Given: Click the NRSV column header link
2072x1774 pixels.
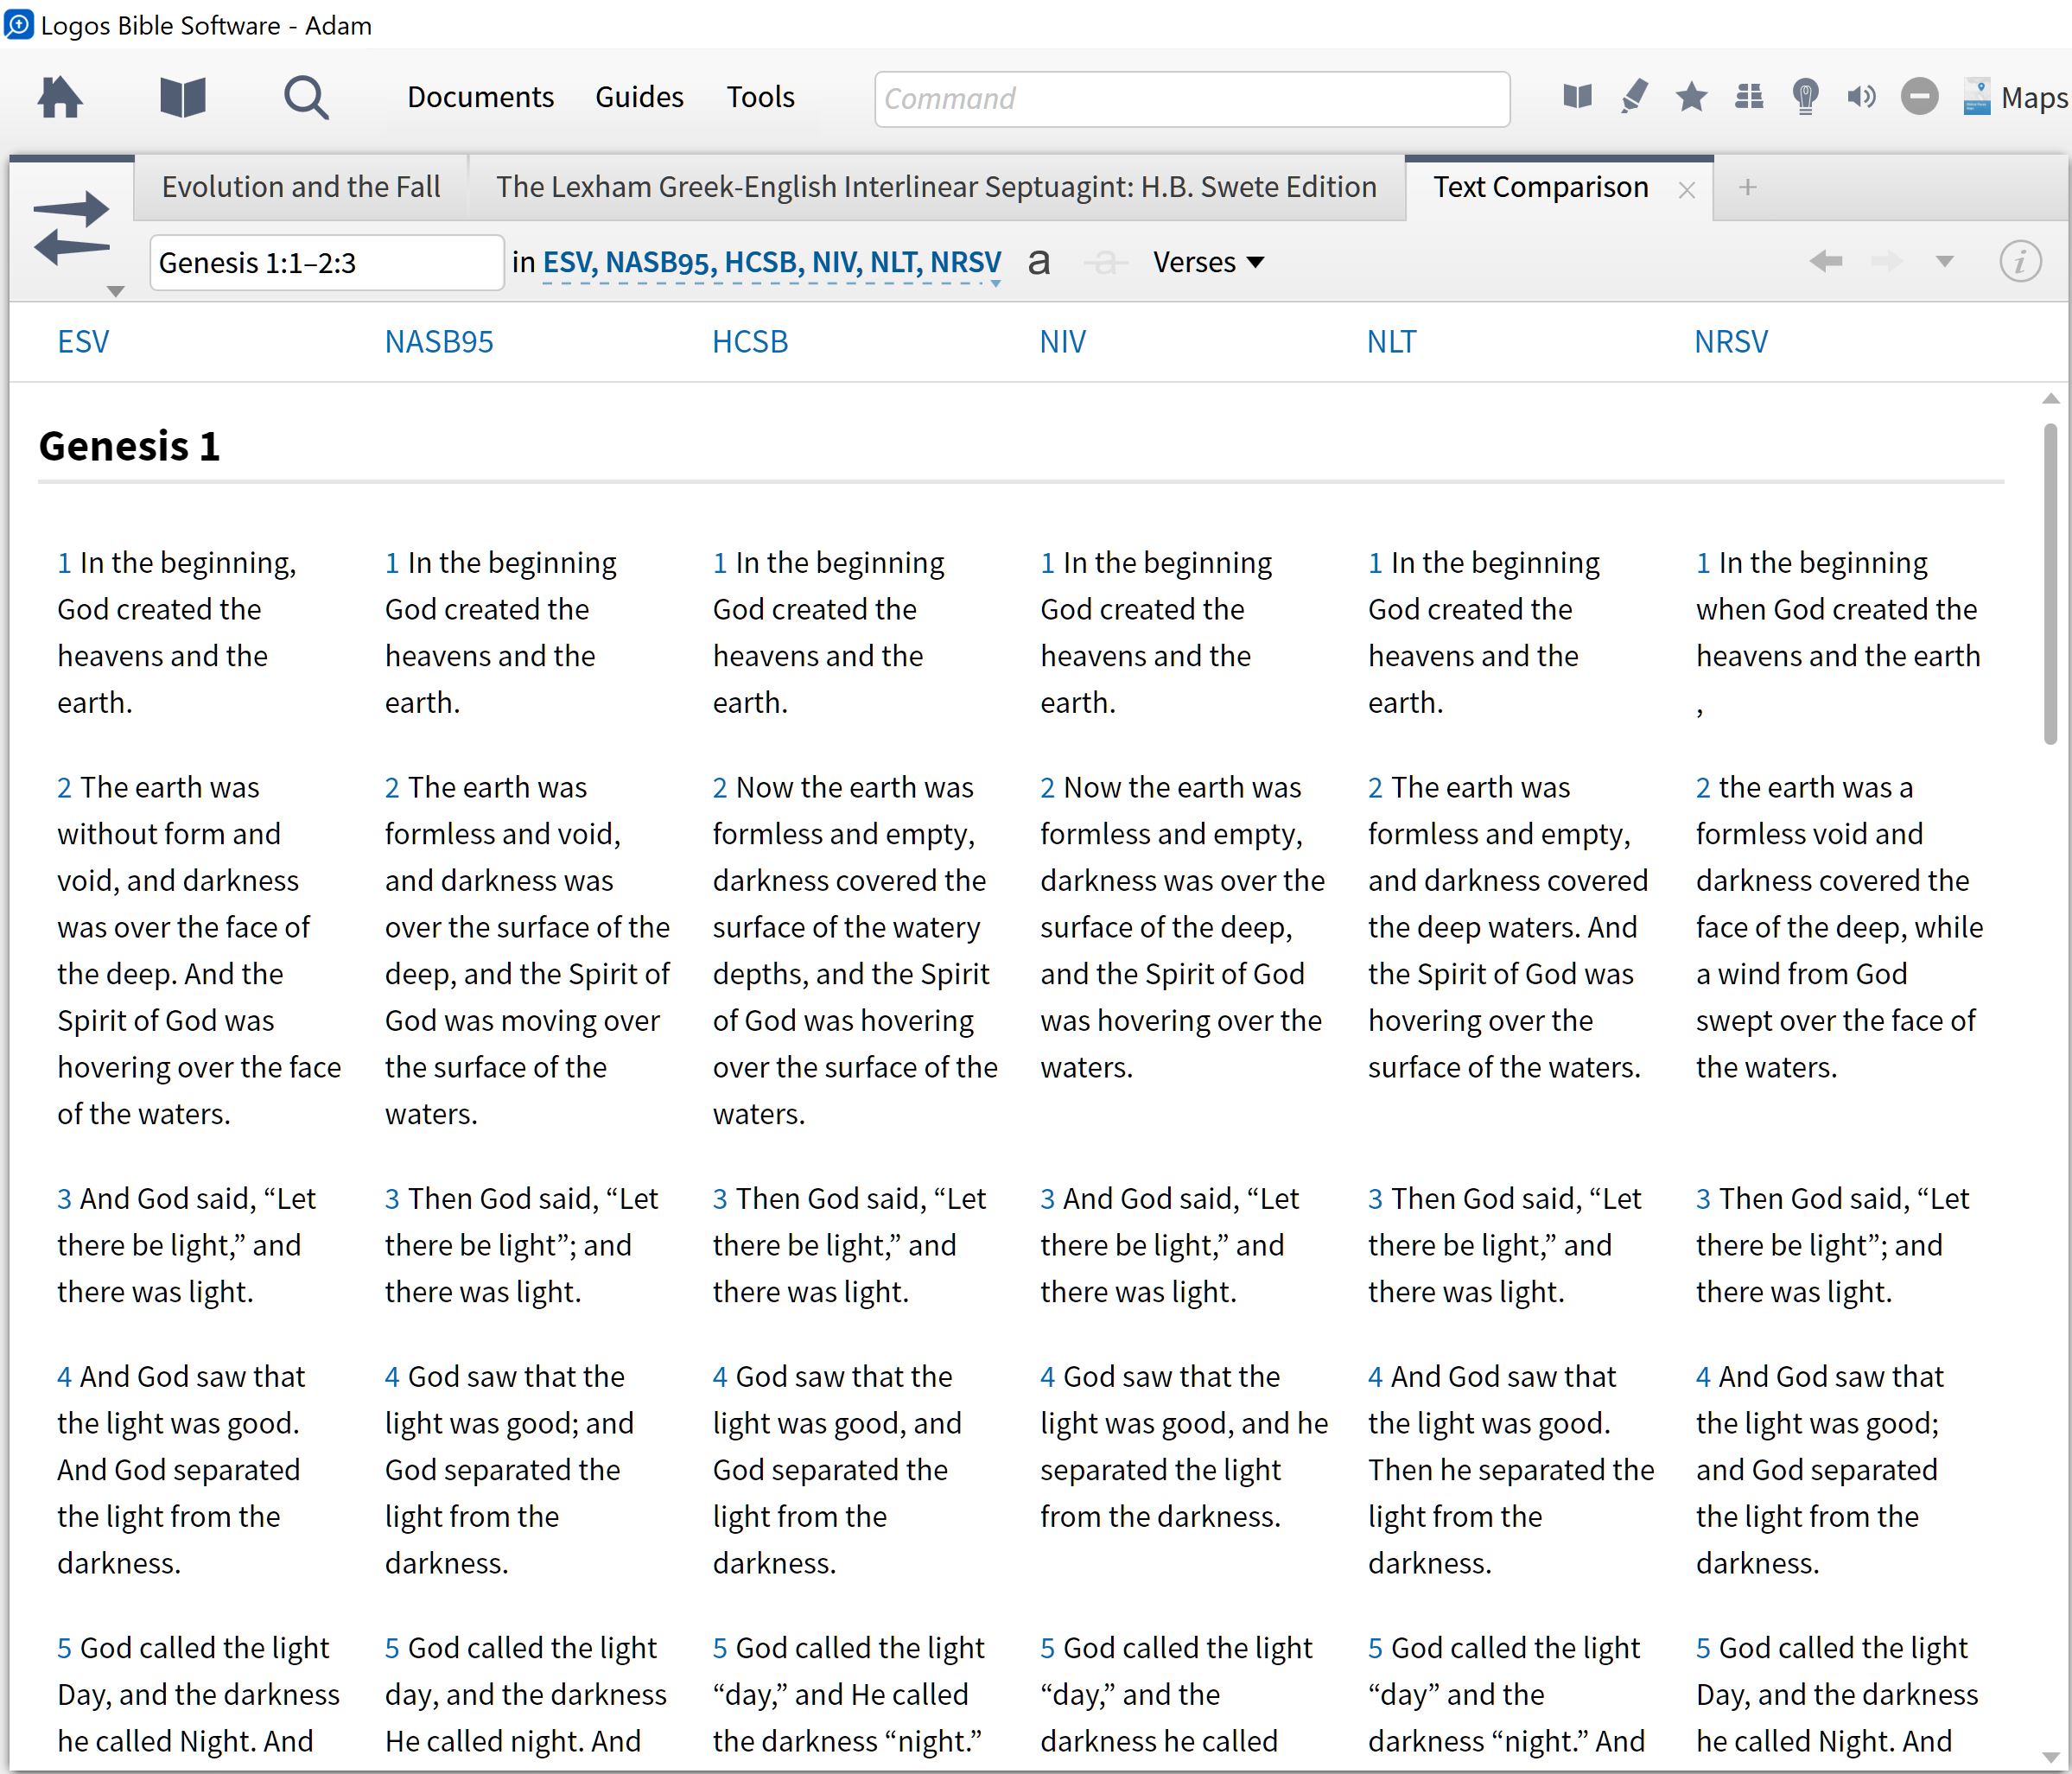Looking at the screenshot, I should coord(1730,342).
